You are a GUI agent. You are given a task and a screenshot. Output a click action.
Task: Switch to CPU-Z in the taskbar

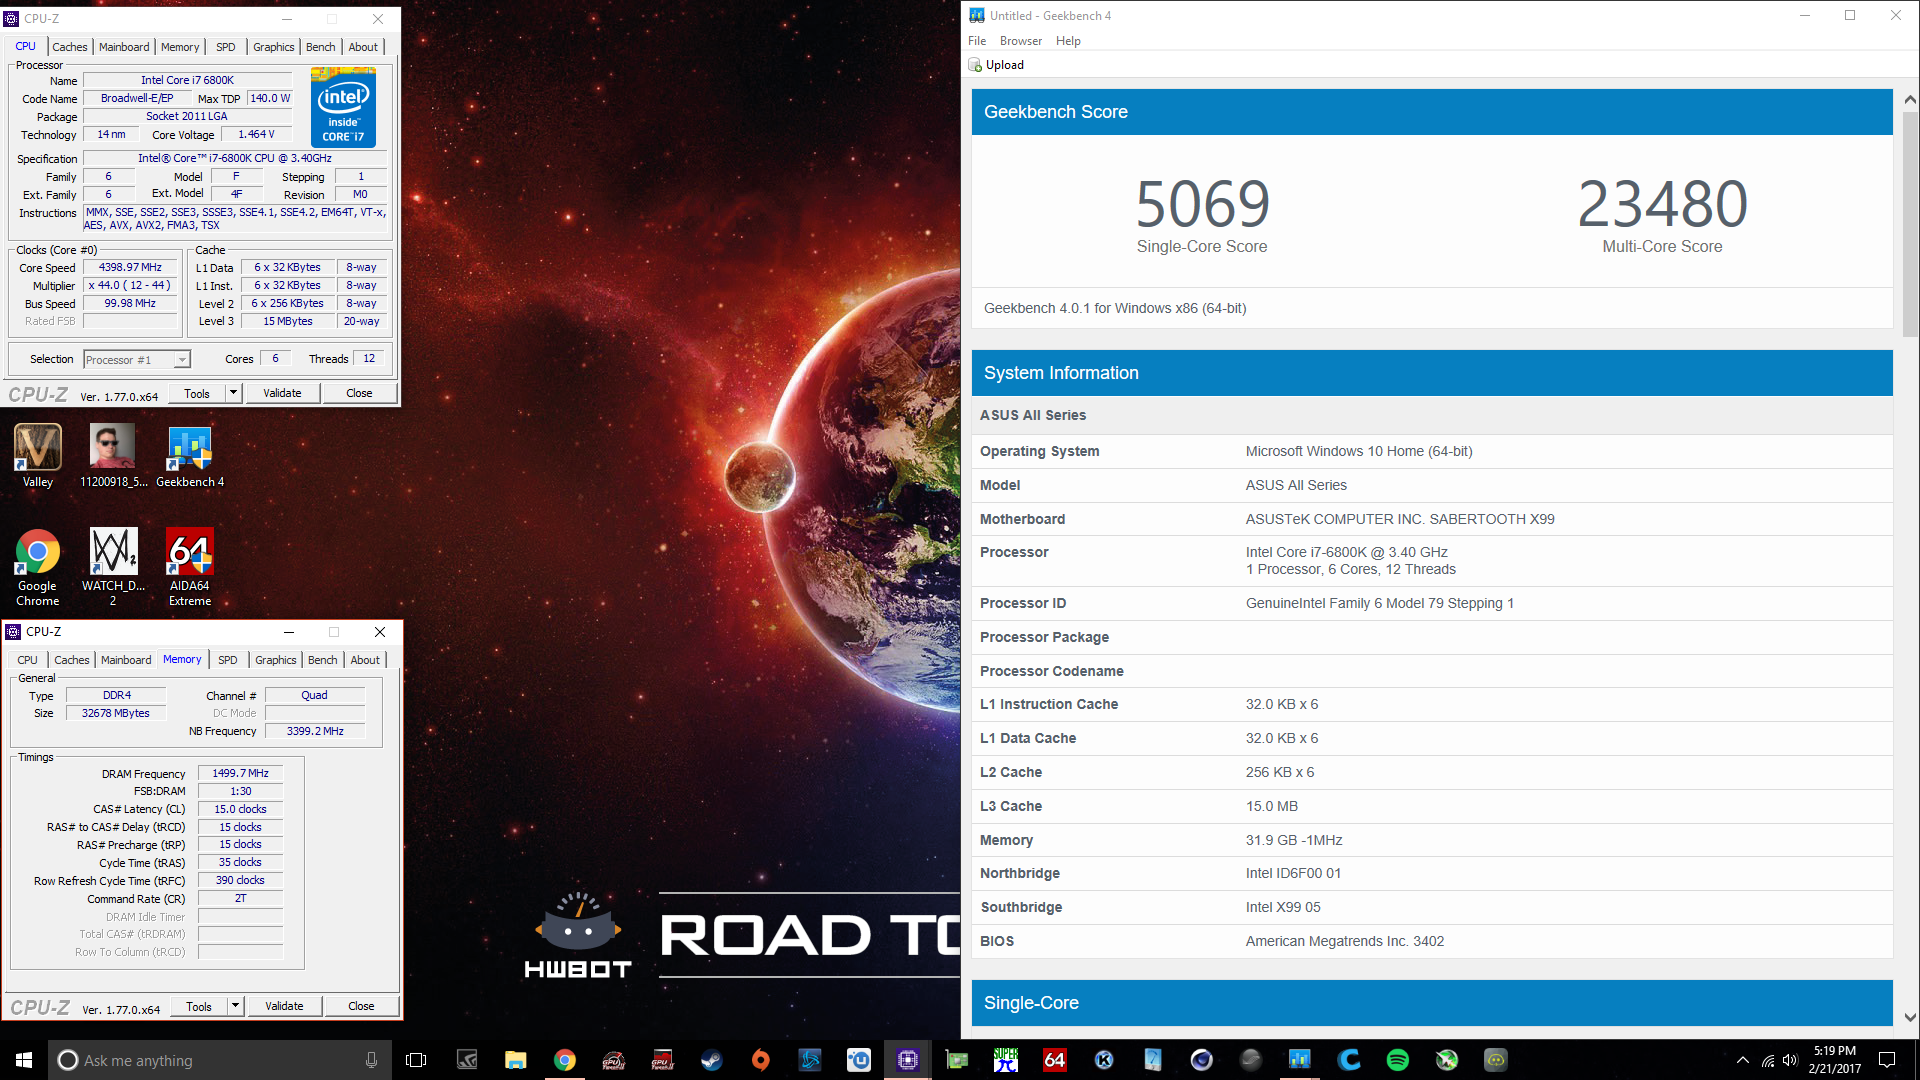tap(907, 1060)
